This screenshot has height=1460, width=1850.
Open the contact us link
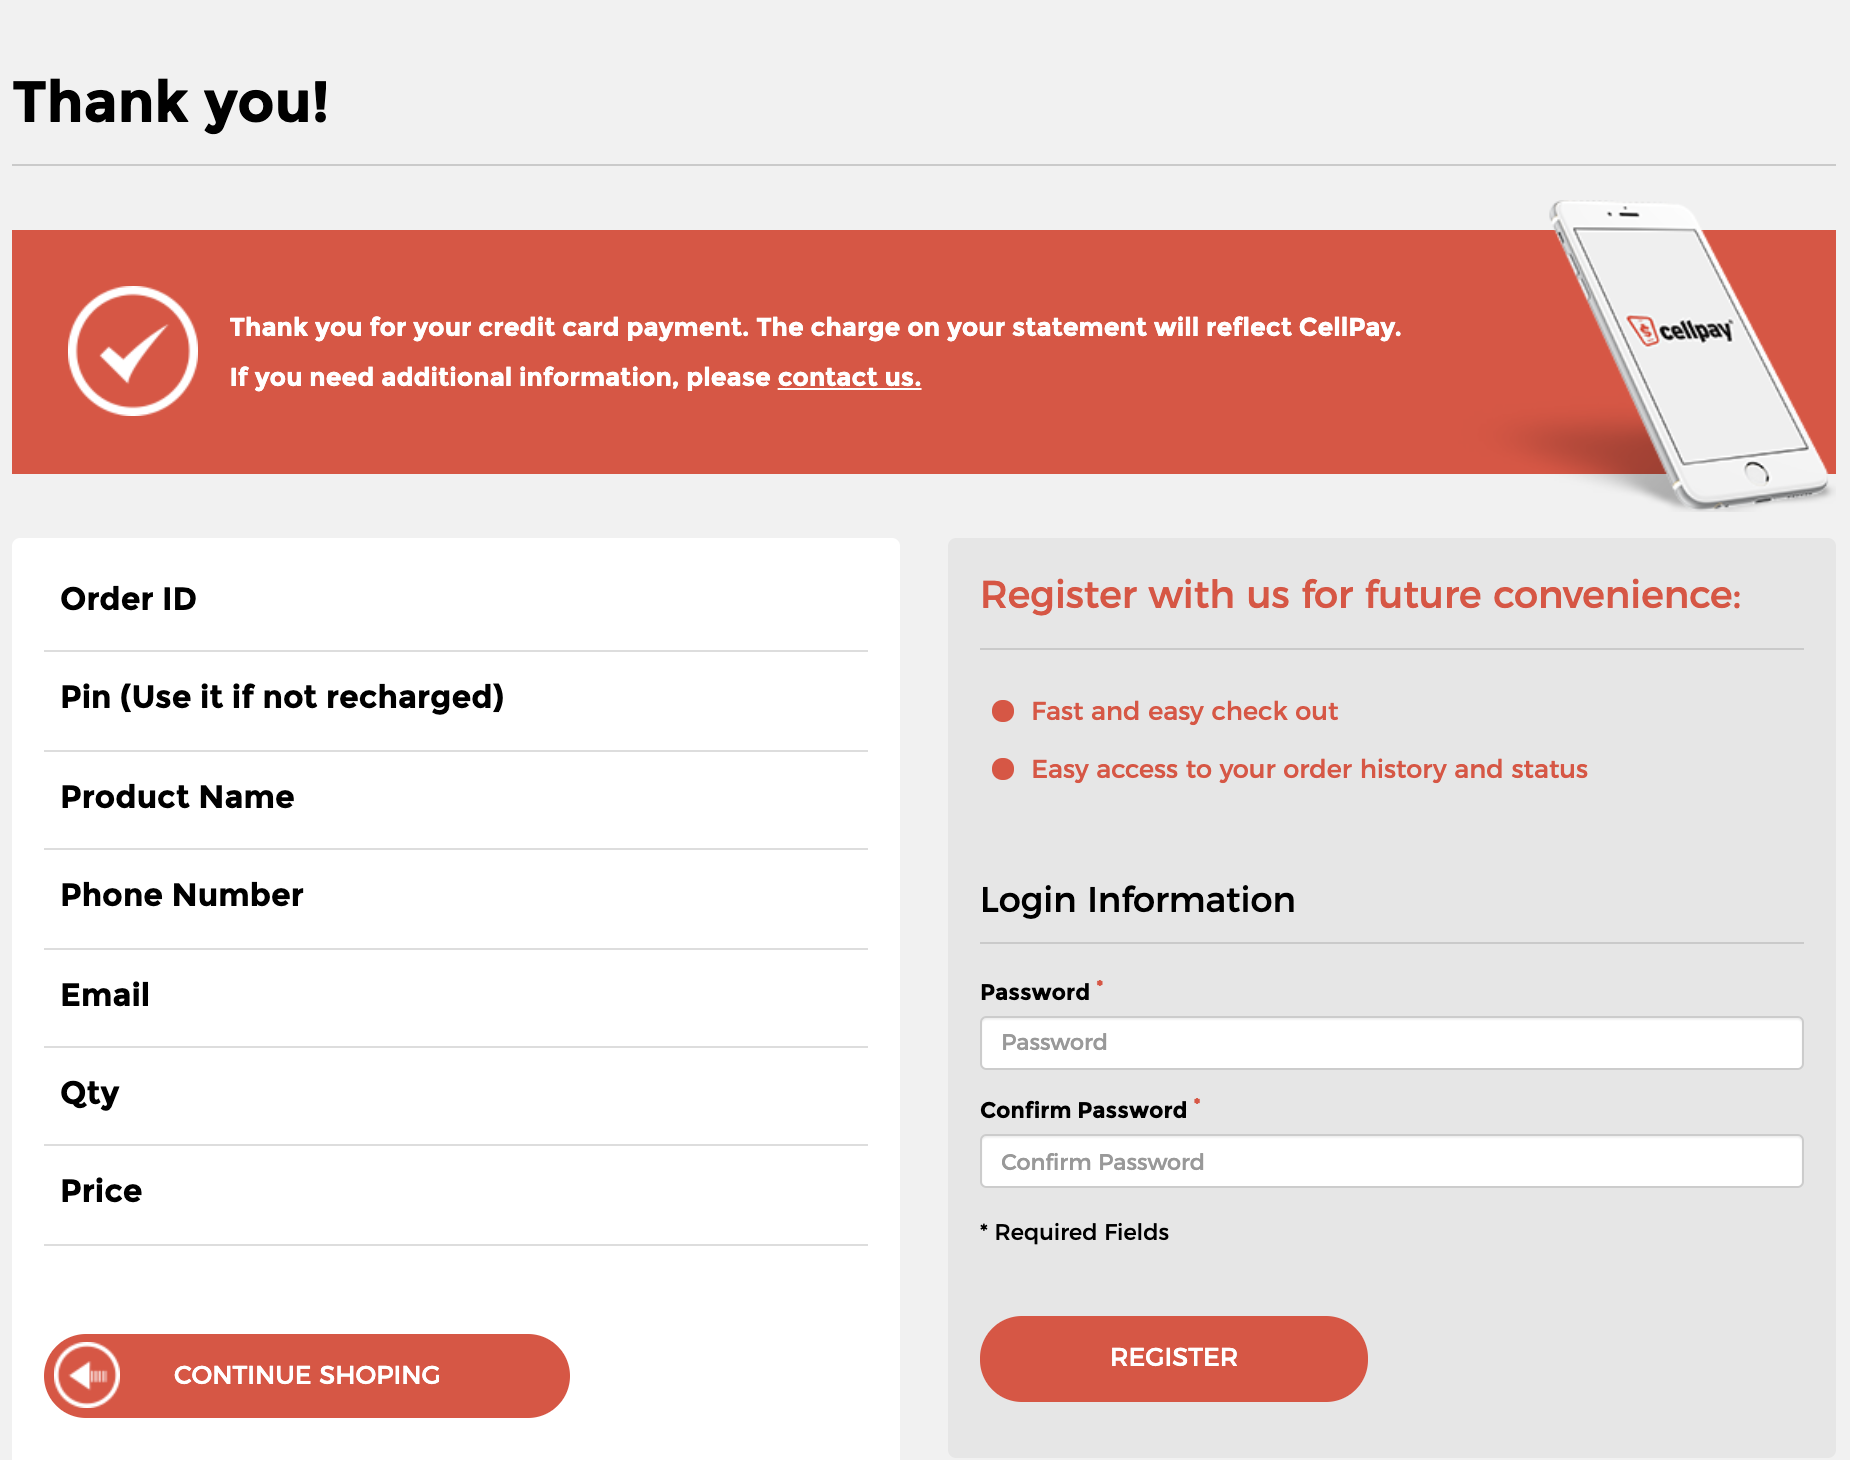[x=849, y=377]
